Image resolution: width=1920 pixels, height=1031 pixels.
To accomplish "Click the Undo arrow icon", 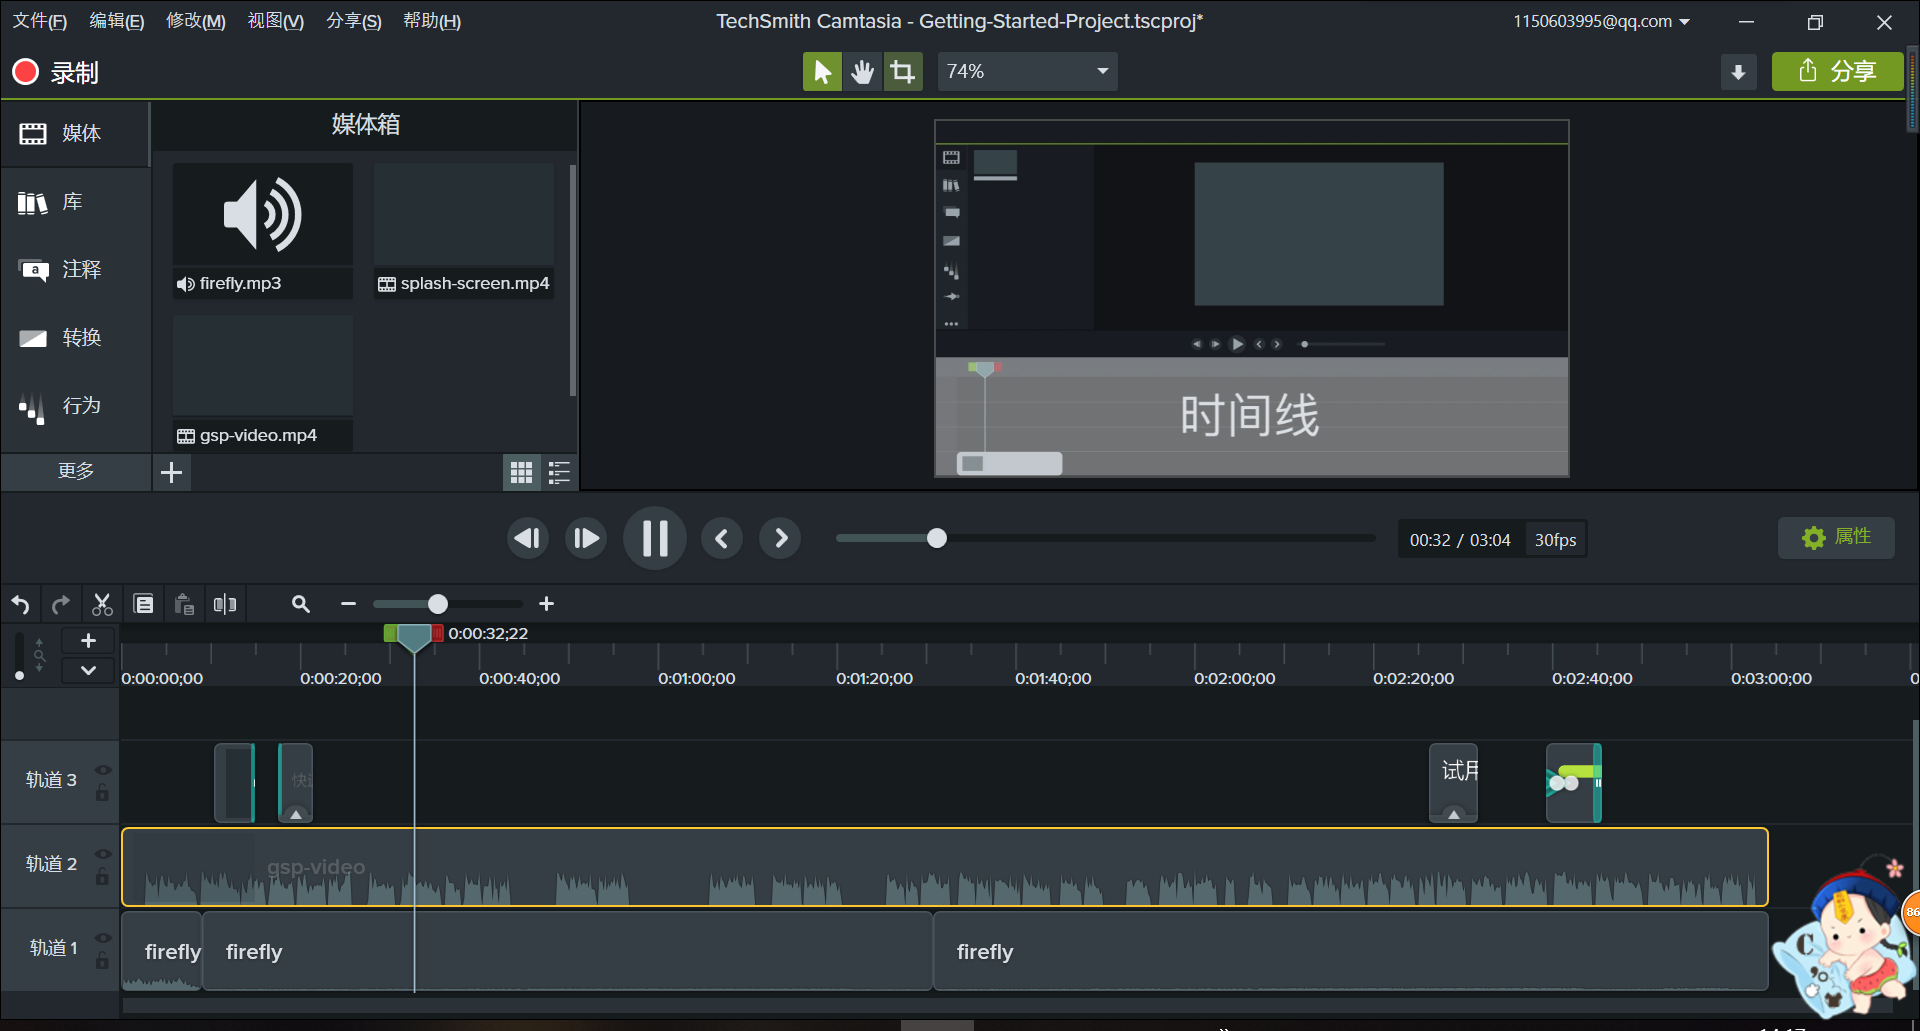I will 21,604.
